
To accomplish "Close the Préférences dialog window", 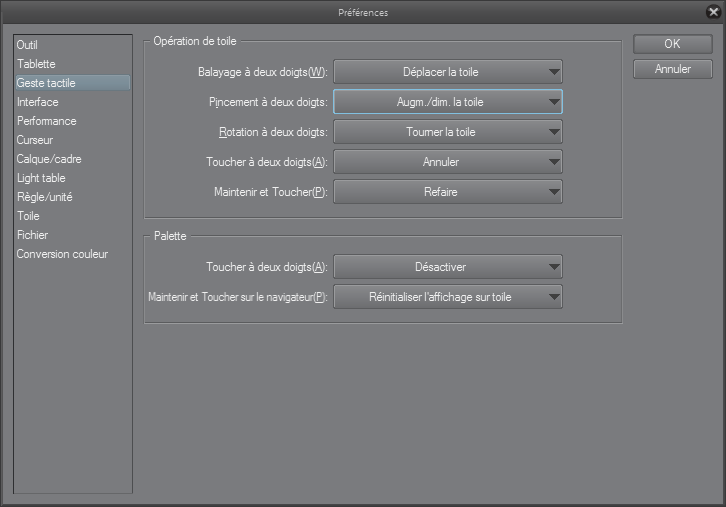I will tap(712, 12).
